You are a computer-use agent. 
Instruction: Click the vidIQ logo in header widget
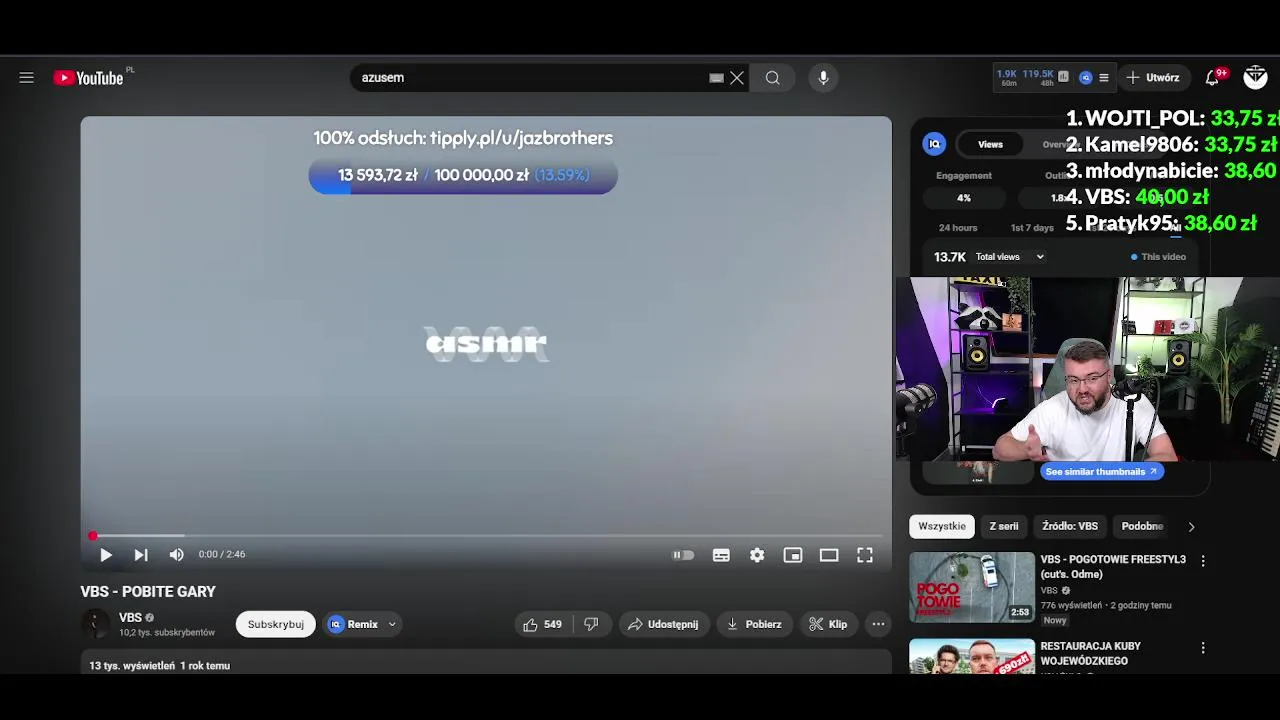pyautogui.click(x=1086, y=77)
